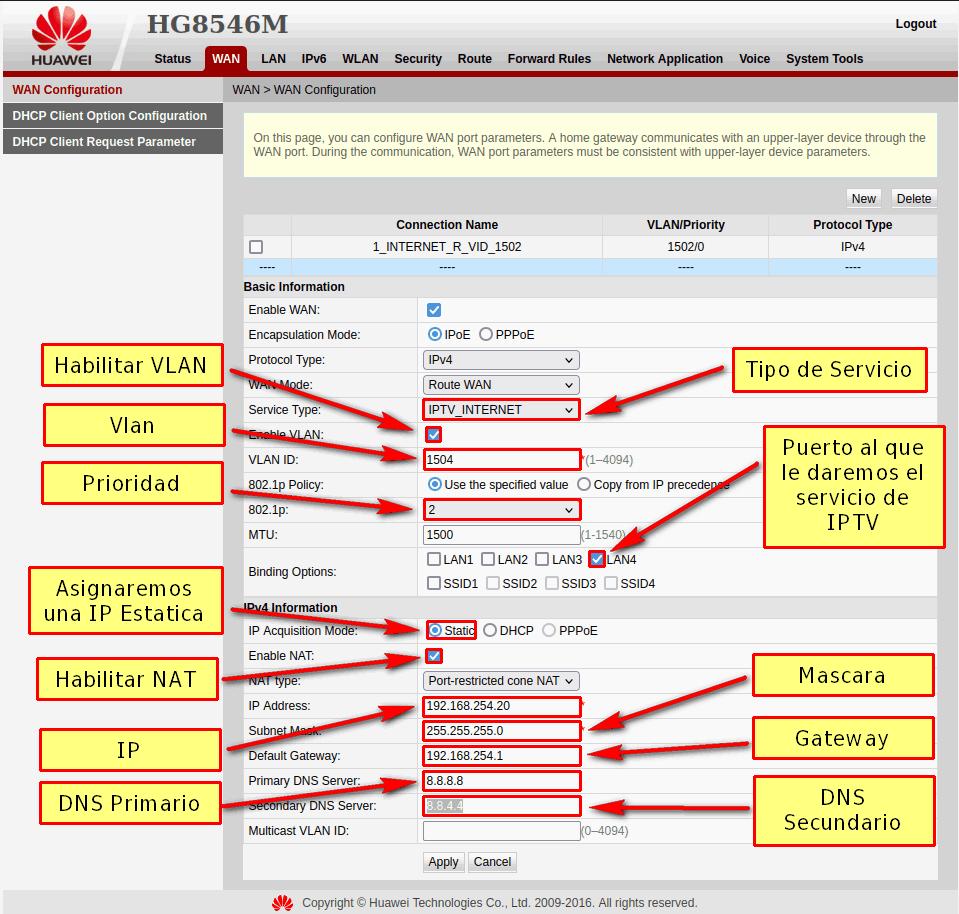Check the LAN1 binding option
Image resolution: width=959 pixels, height=914 pixels.
[x=434, y=559]
